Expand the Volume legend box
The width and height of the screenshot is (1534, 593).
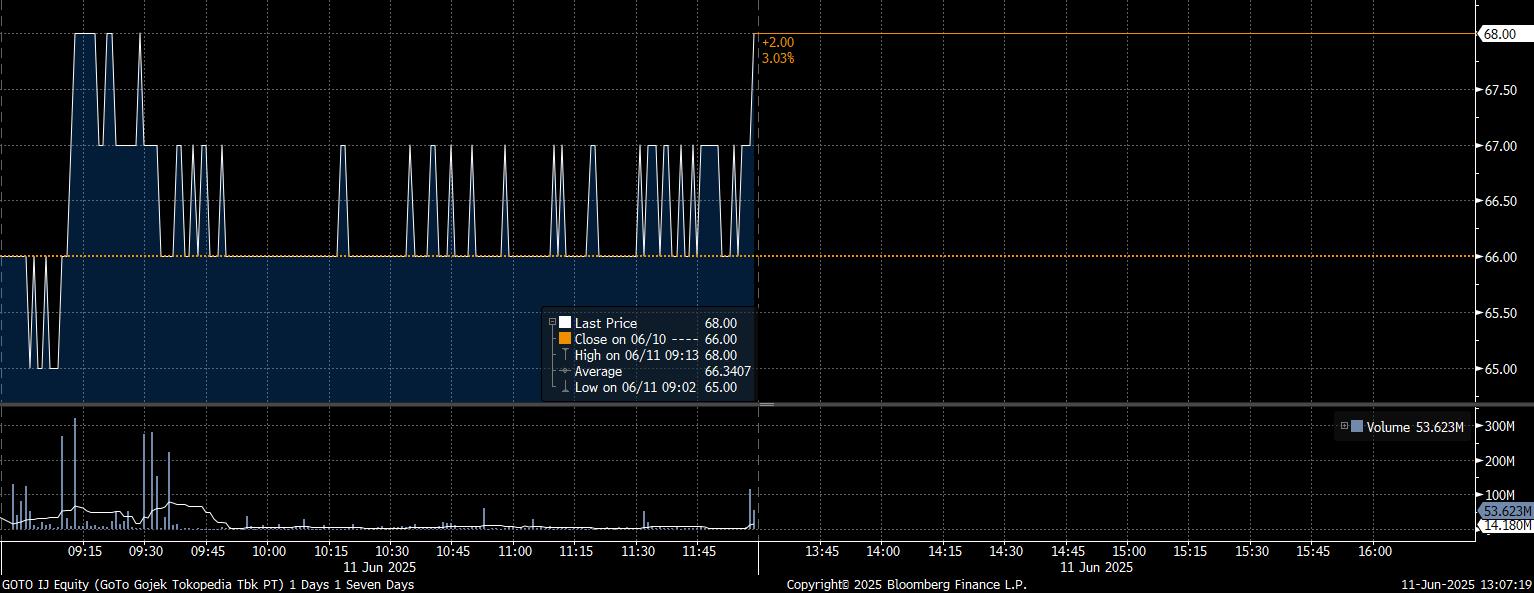coord(1344,427)
